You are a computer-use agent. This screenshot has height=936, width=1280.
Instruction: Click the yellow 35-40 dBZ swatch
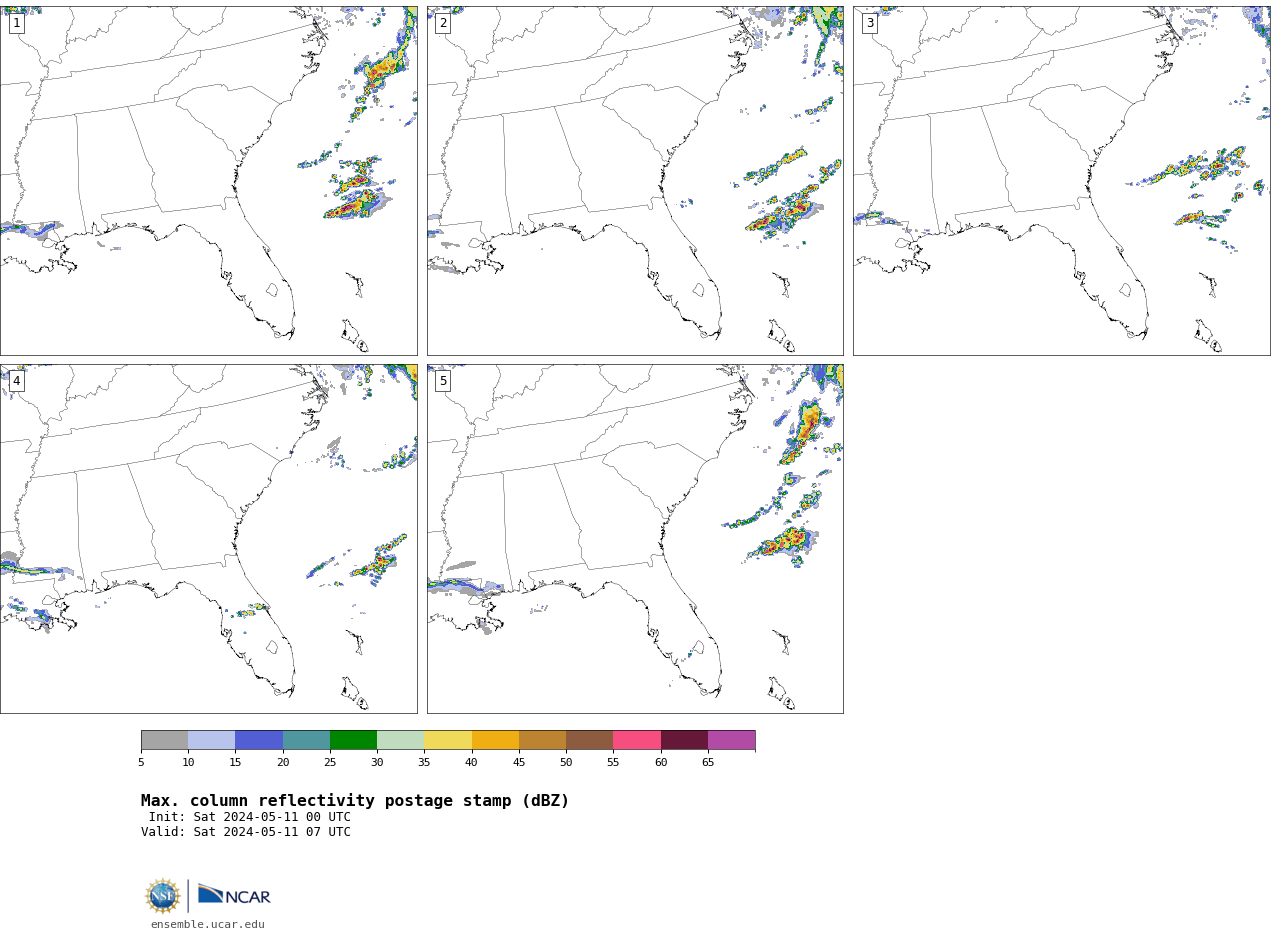click(448, 740)
